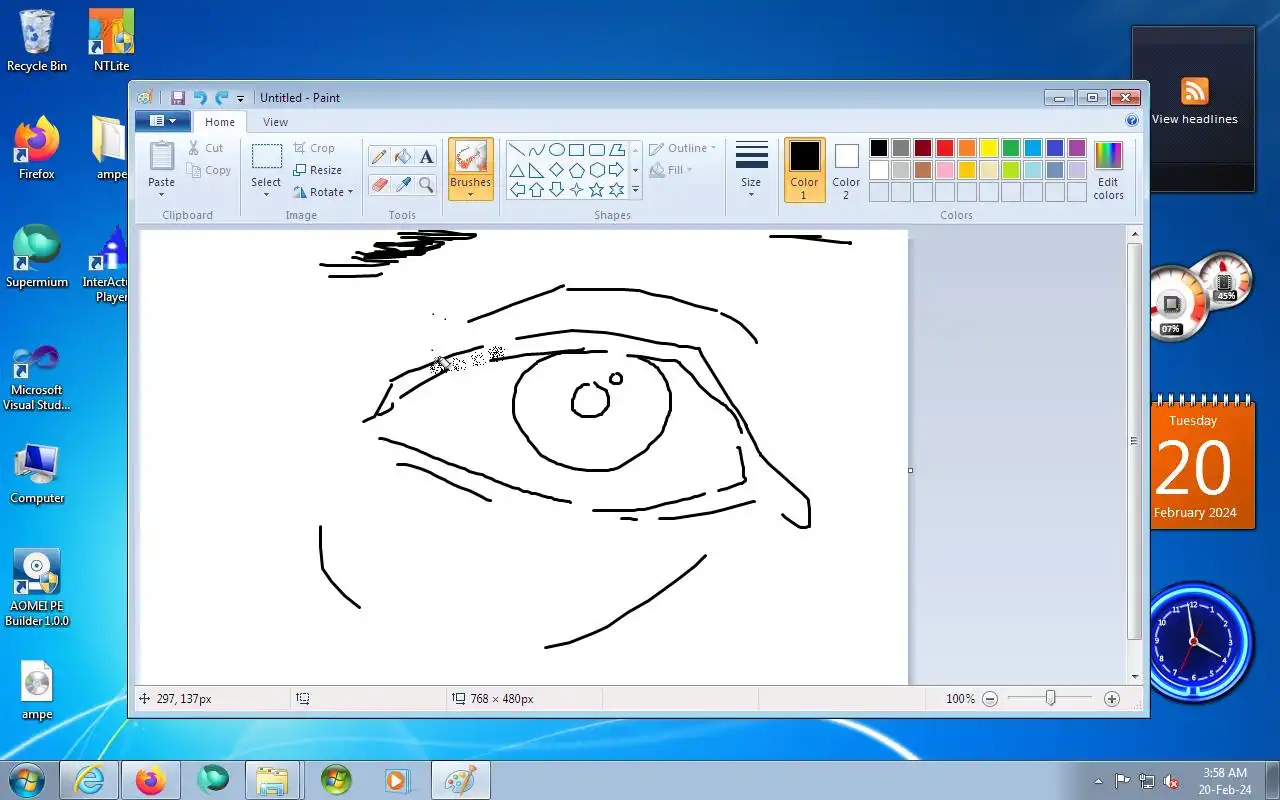Image resolution: width=1280 pixels, height=800 pixels.
Task: Click the zoom slider handle
Action: [x=1050, y=698]
